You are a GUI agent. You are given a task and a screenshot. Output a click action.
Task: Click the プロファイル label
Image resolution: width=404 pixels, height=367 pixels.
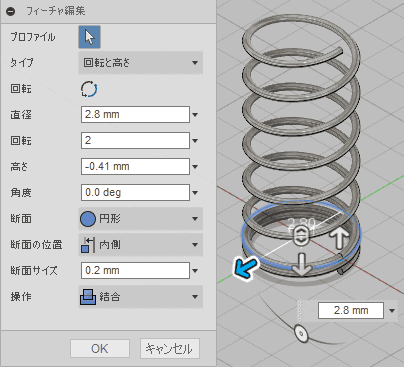[x=33, y=37]
